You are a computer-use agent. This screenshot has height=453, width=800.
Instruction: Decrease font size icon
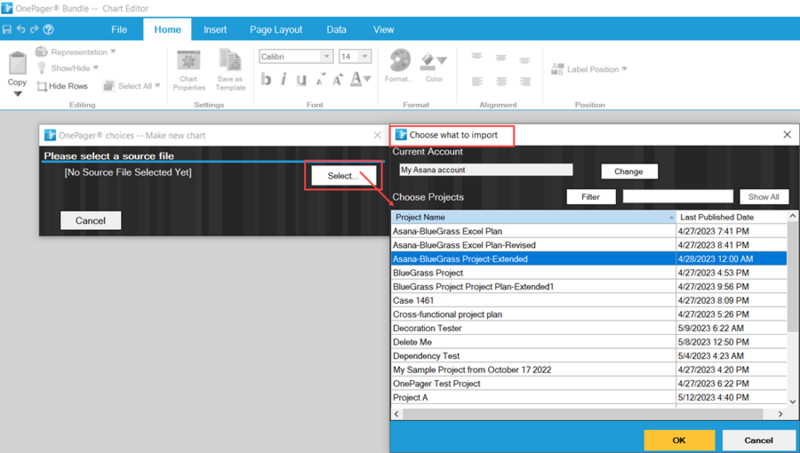pyautogui.click(x=320, y=80)
